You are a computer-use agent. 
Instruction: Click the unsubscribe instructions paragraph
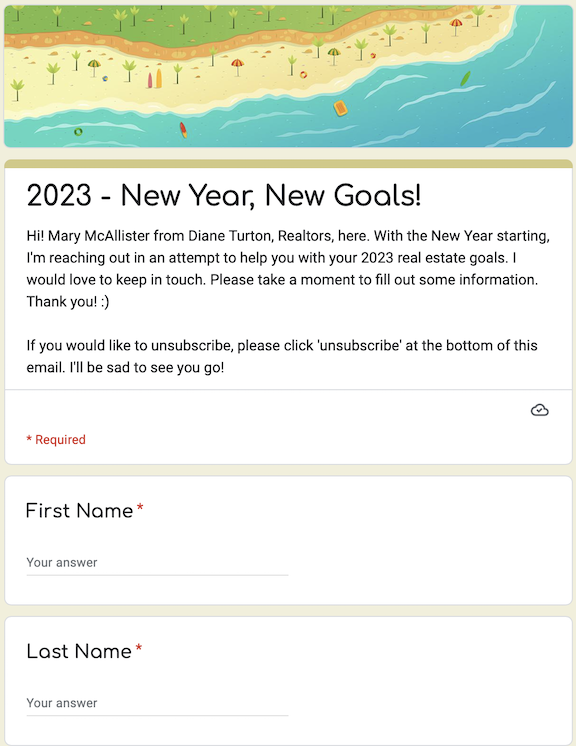coord(282,356)
